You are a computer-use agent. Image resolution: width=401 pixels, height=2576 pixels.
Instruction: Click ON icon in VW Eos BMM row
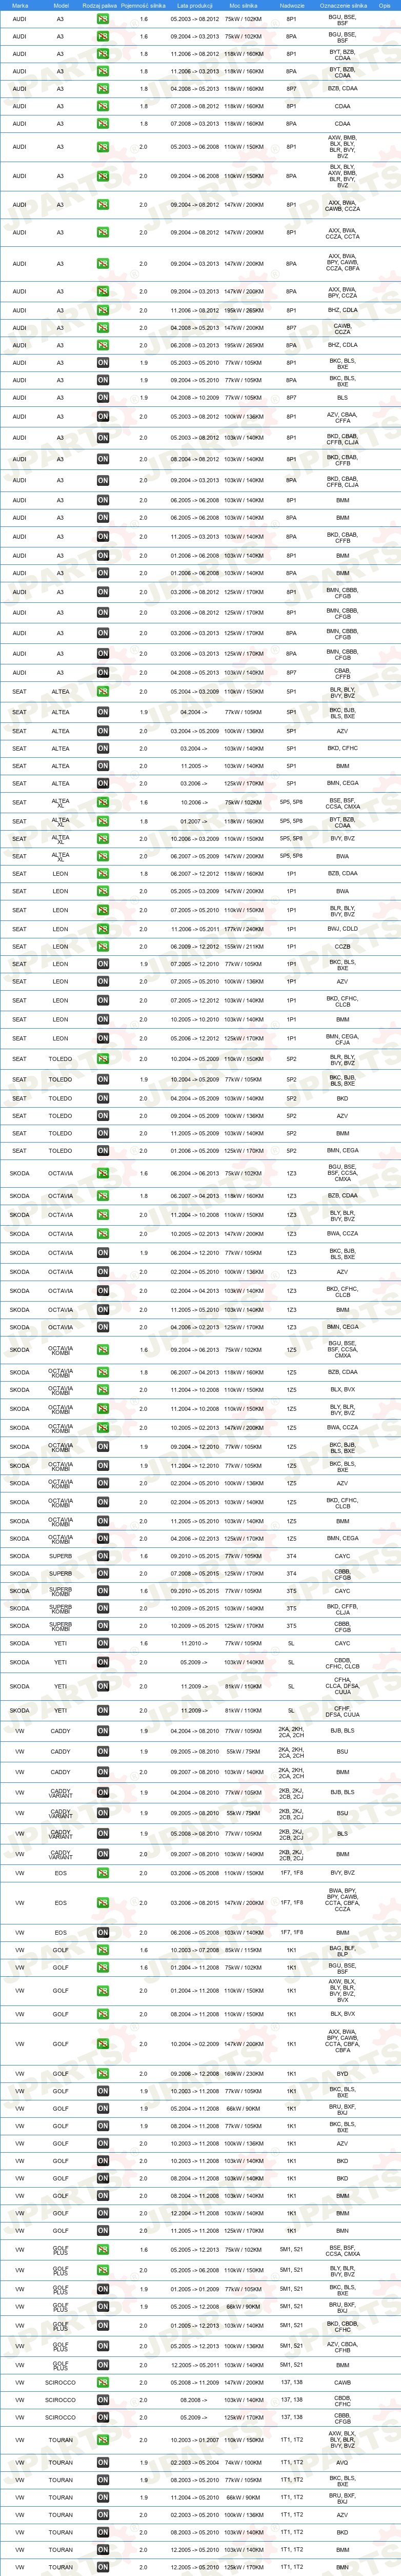(x=102, y=1932)
